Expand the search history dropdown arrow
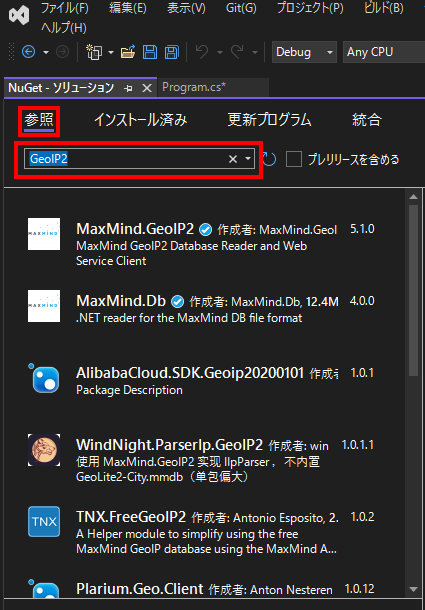This screenshot has width=425, height=610. [x=248, y=159]
